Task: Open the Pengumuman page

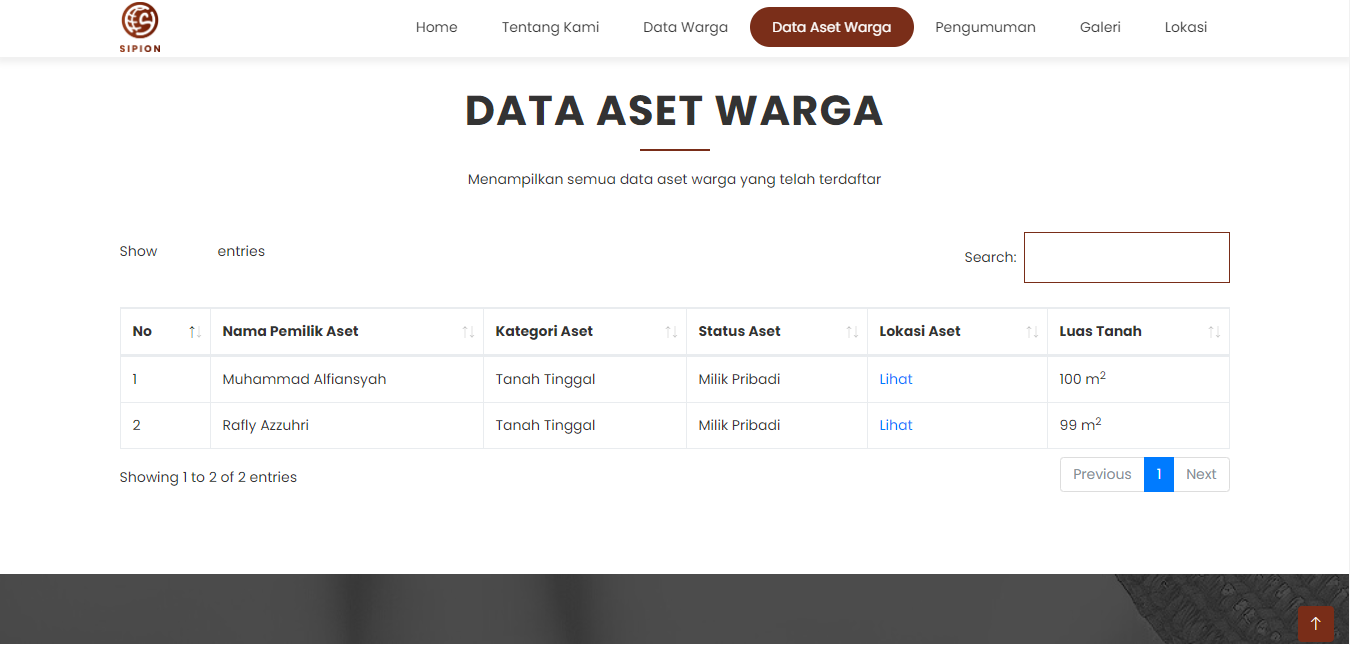Action: (985, 27)
